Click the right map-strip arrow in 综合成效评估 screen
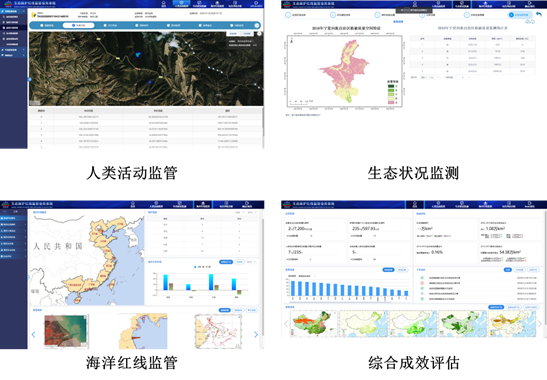The height and width of the screenshot is (380, 547). click(540, 324)
